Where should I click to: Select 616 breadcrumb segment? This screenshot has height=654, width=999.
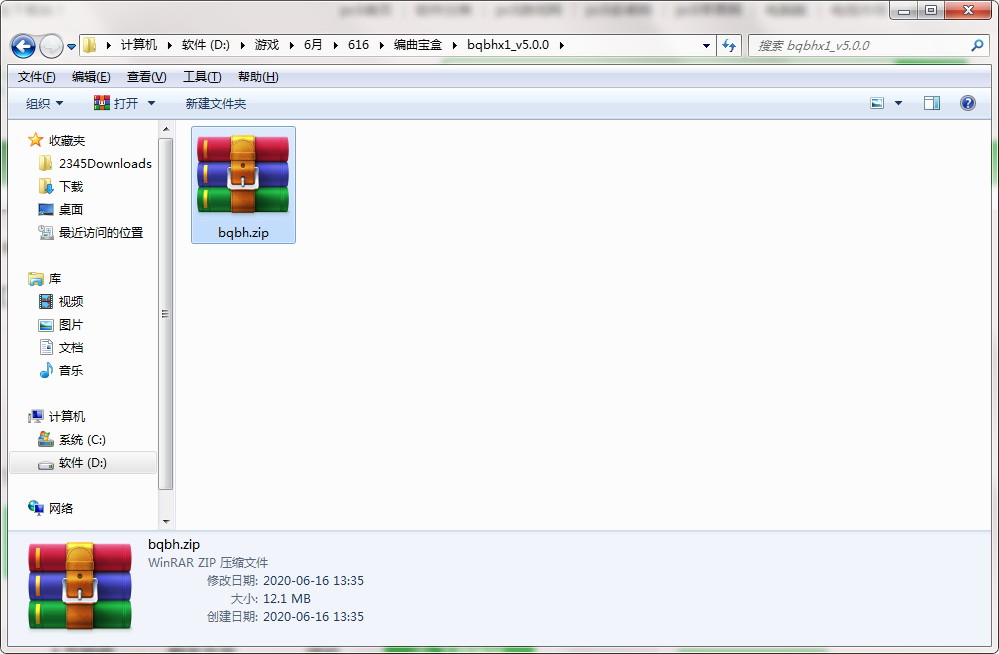point(358,45)
